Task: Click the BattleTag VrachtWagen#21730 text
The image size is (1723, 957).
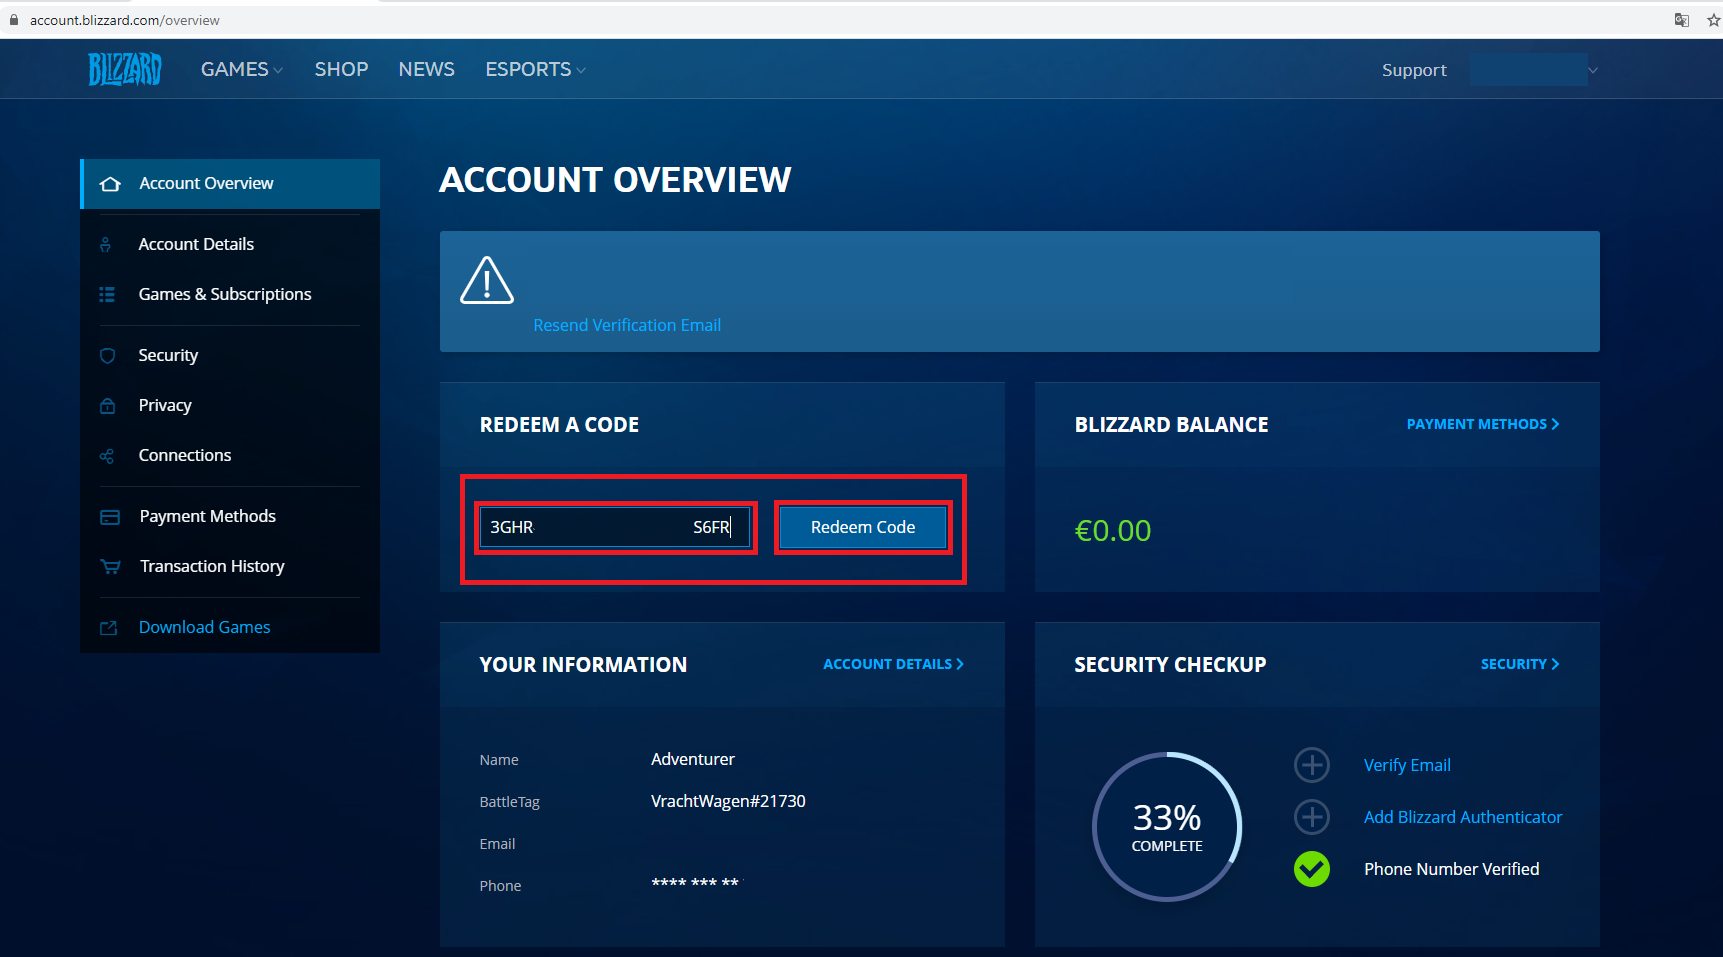Action: tap(728, 801)
